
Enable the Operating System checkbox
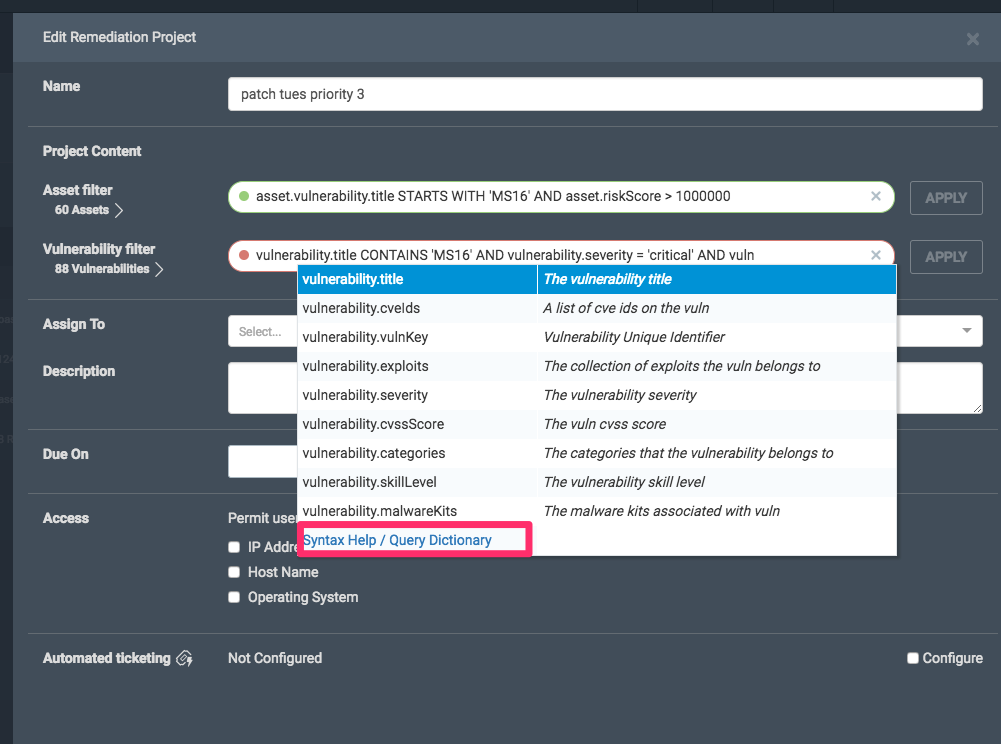[234, 597]
